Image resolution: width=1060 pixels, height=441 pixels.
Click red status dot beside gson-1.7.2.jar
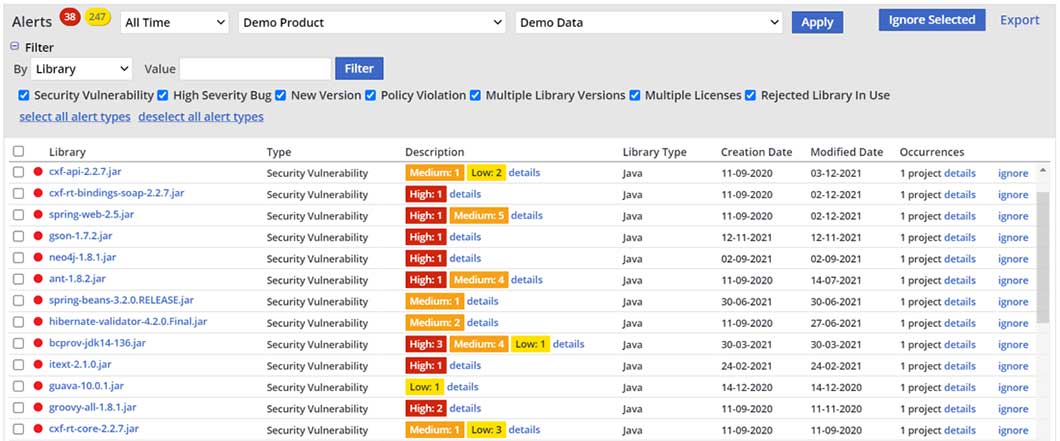[38, 237]
